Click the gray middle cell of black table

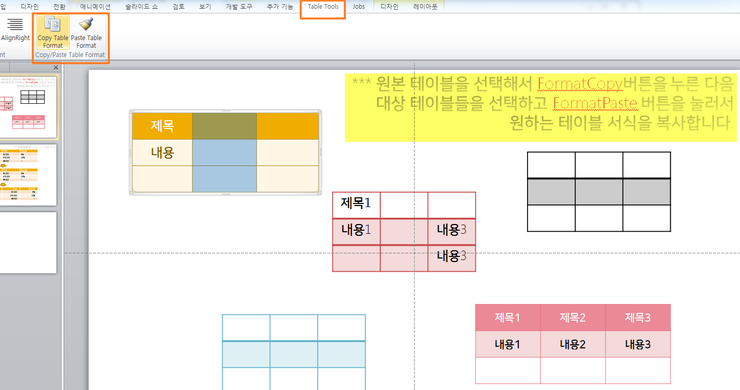599,192
